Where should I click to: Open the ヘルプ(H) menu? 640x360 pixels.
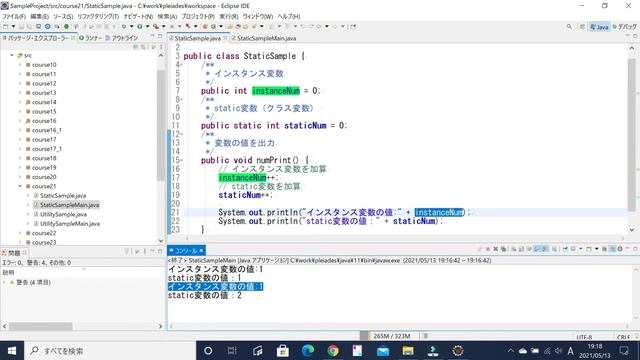tap(289, 16)
